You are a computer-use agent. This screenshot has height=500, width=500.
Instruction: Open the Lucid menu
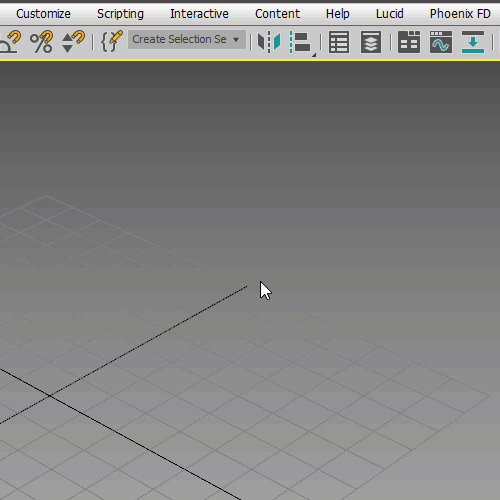[390, 14]
